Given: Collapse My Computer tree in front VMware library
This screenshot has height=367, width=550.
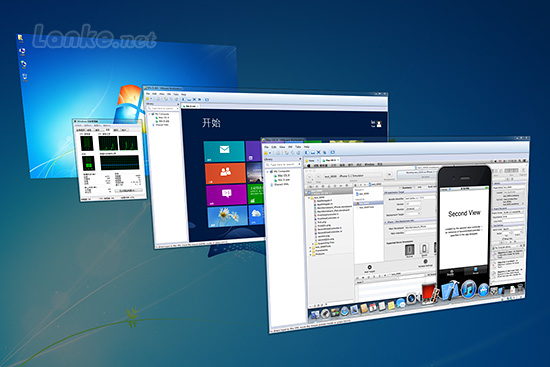Looking at the screenshot, I should (x=267, y=172).
